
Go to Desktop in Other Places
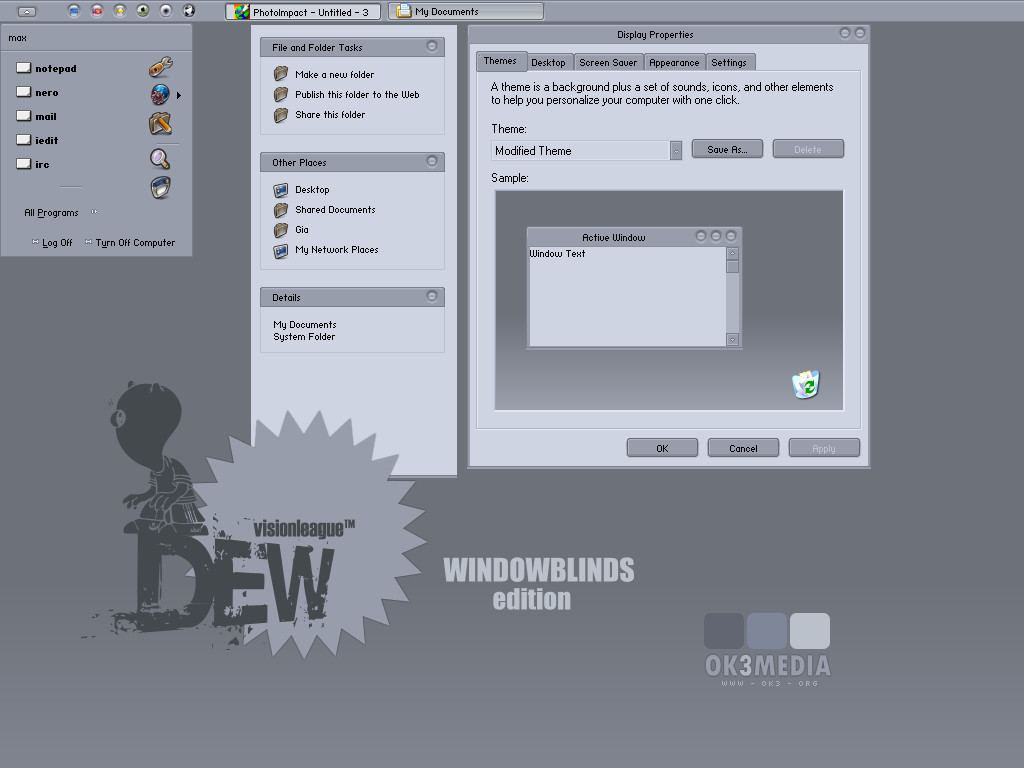[x=302, y=189]
